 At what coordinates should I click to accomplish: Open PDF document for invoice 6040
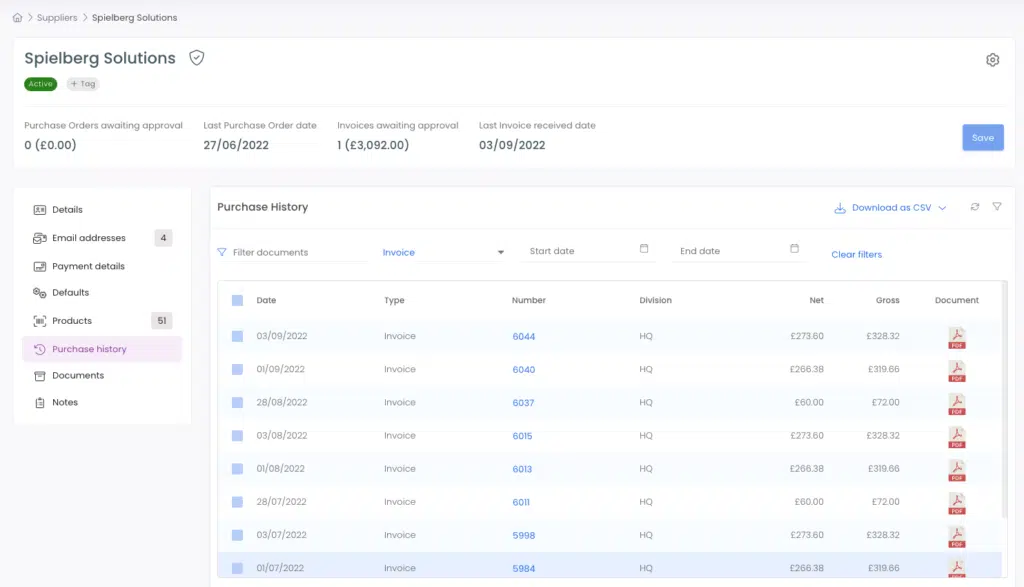[957, 371]
